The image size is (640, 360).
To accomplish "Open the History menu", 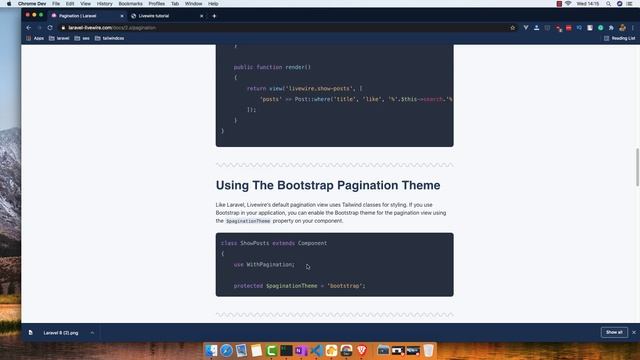I will click(x=104, y=4).
